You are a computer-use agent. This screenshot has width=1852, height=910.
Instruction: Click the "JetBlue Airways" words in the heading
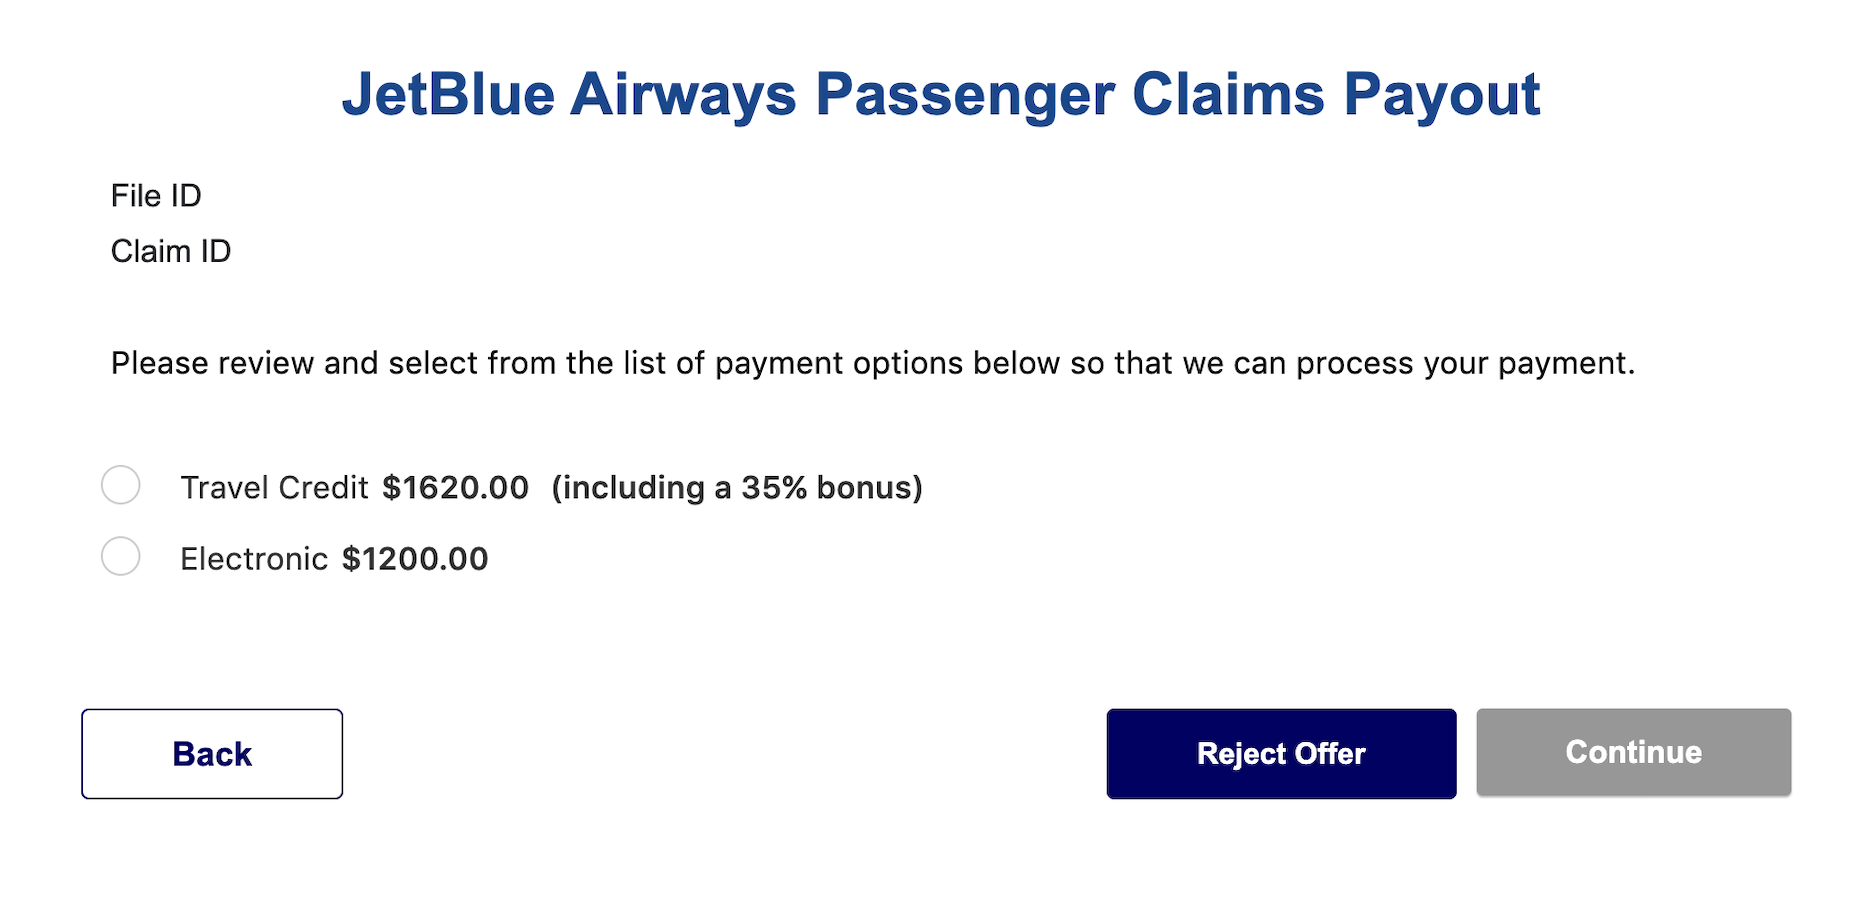[569, 95]
